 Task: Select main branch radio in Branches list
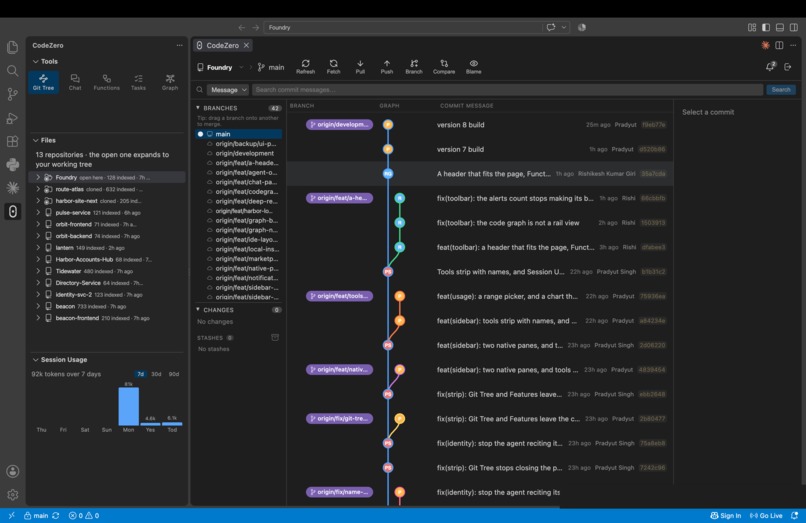(x=200, y=134)
